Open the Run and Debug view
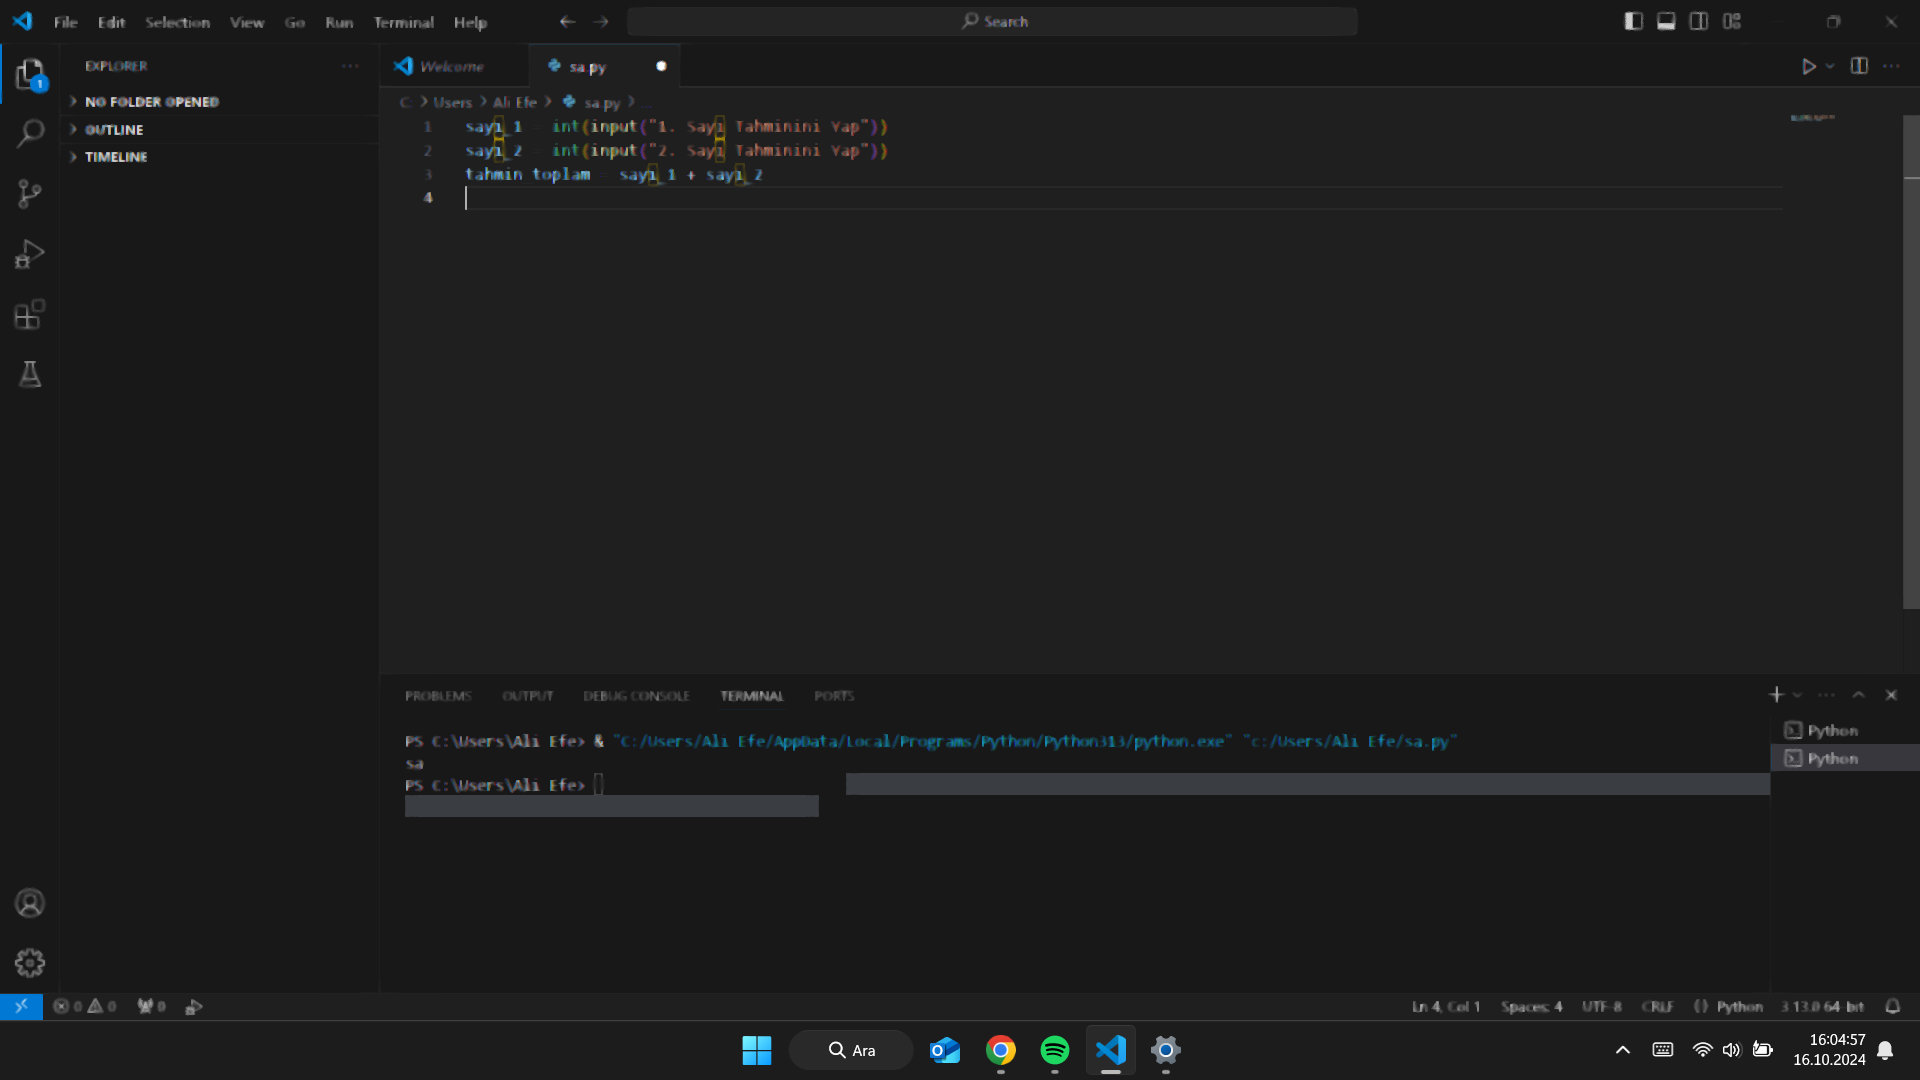This screenshot has width=1920, height=1080. point(30,254)
